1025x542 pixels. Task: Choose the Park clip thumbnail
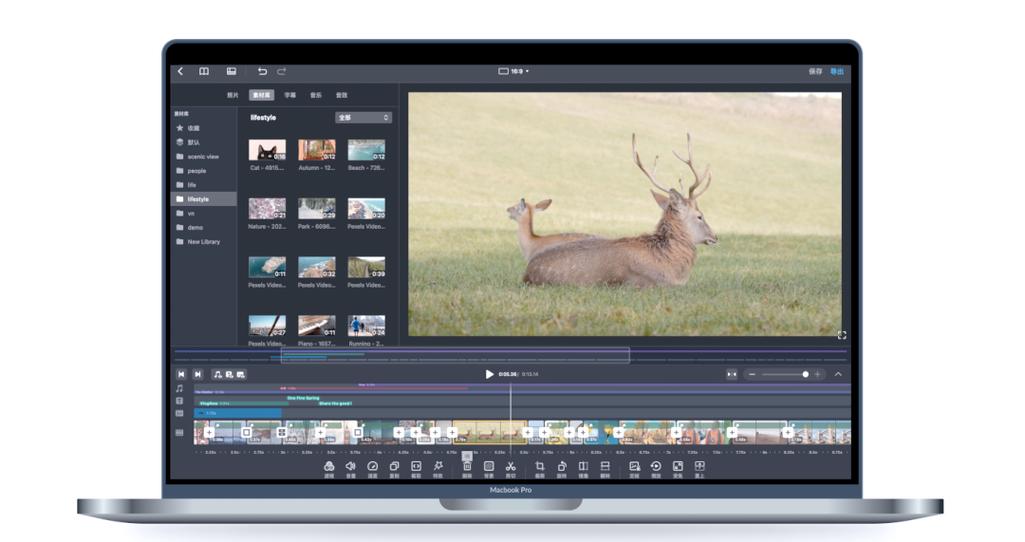pos(317,209)
